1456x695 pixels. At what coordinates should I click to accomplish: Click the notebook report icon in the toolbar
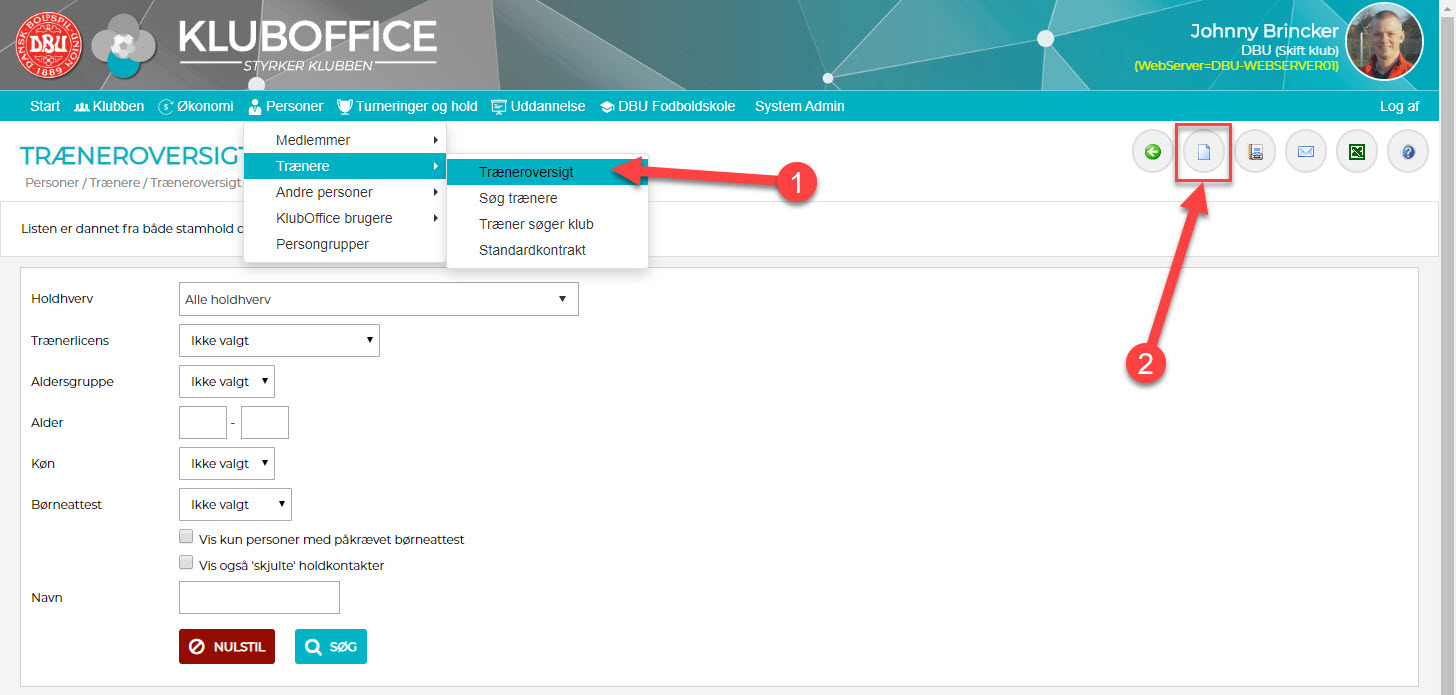pyautogui.click(x=1255, y=152)
